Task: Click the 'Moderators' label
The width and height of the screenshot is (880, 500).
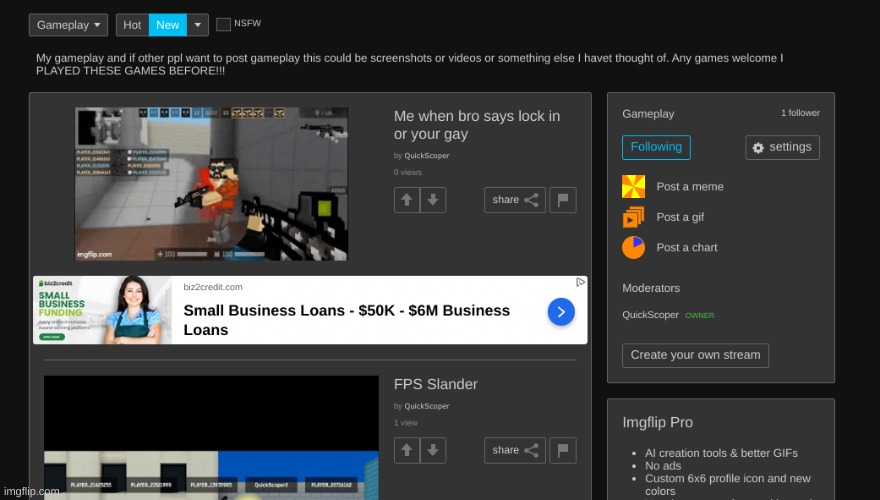Action: (x=651, y=288)
